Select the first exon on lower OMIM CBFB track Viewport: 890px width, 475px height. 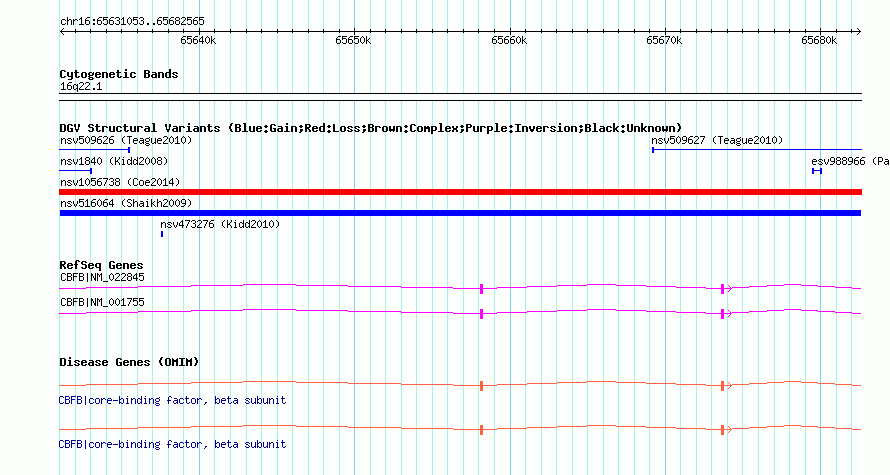[x=481, y=430]
